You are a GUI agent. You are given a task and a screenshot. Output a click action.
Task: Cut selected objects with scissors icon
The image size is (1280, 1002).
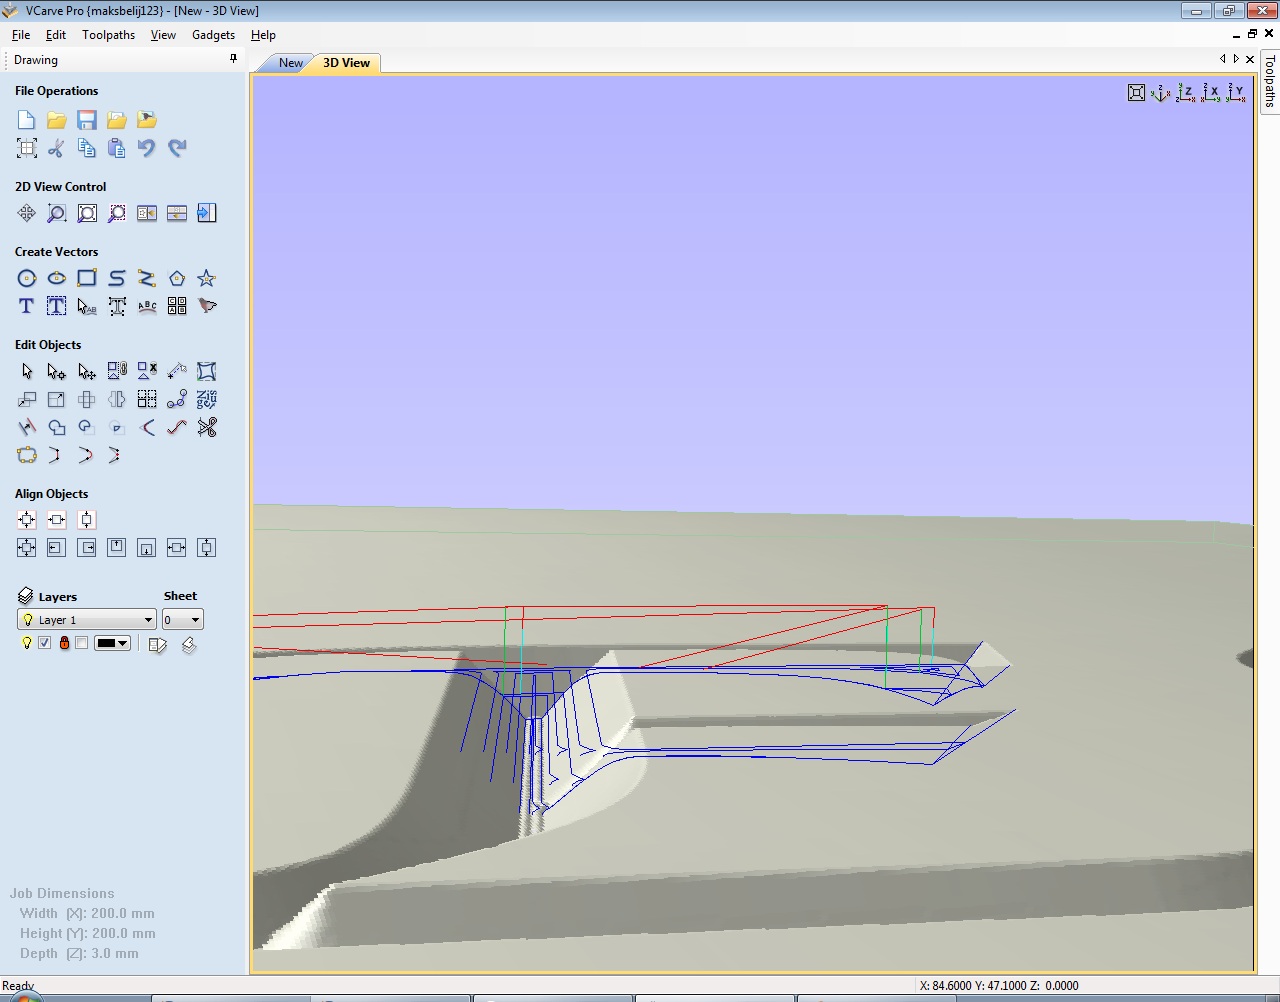point(57,148)
